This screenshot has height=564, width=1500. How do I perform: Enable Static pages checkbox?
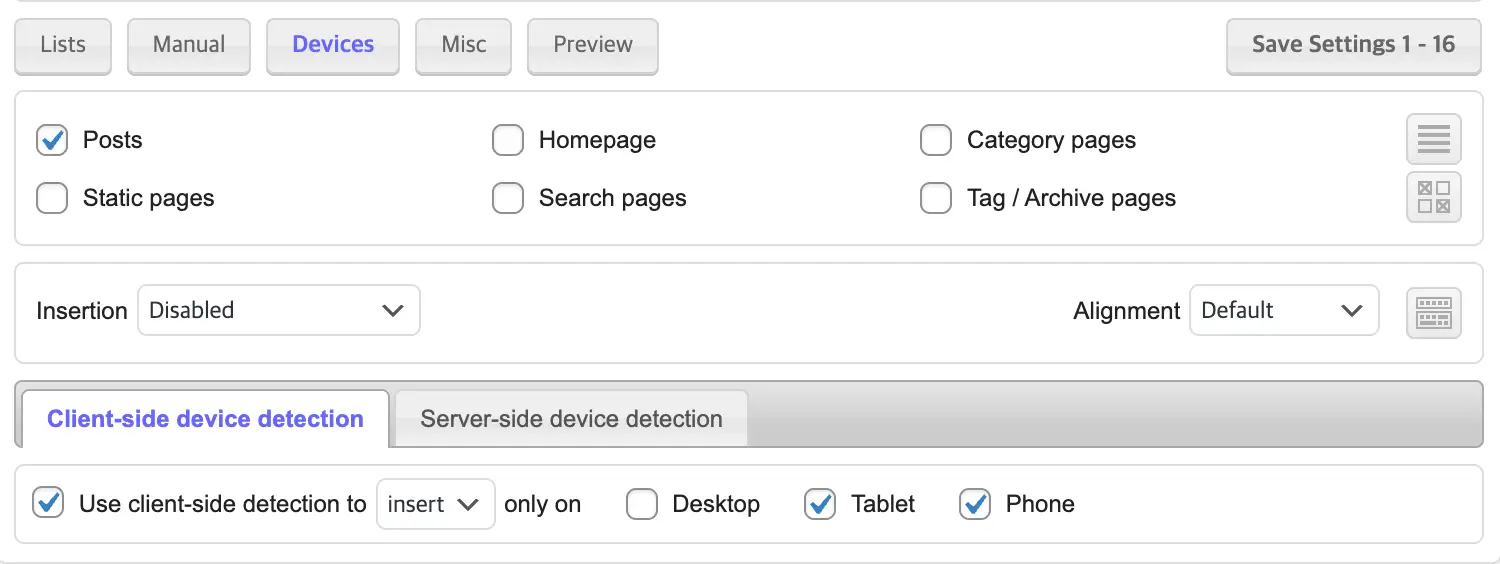point(52,198)
